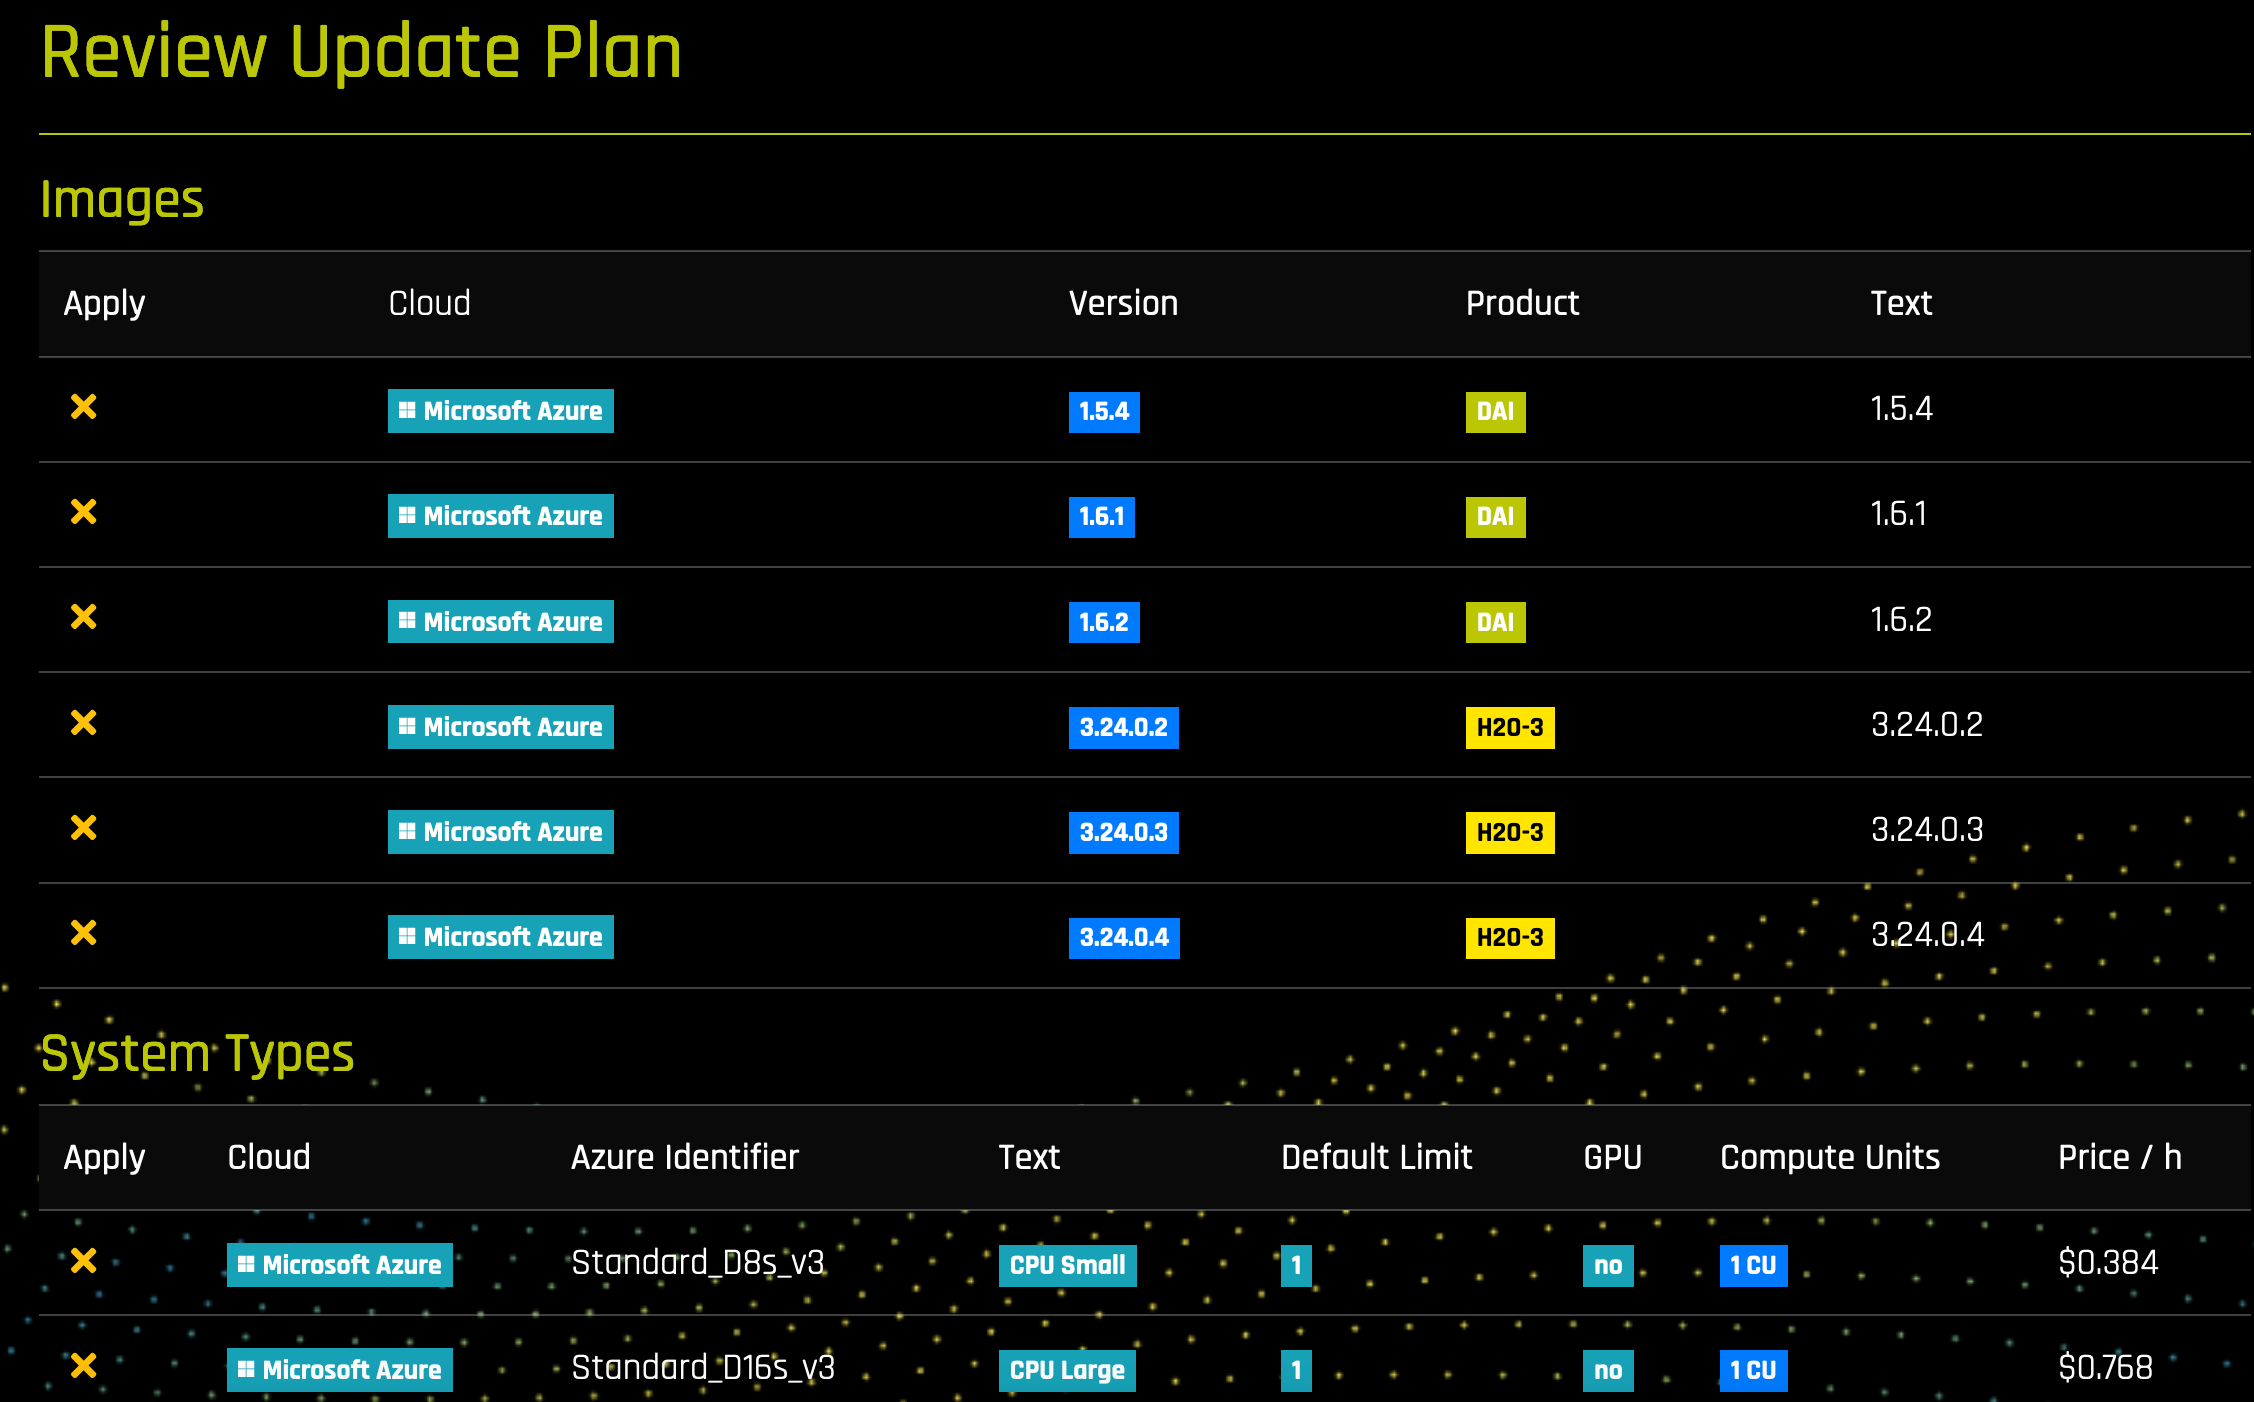The height and width of the screenshot is (1402, 2254).
Task: Click the Images table Apply column header
Action: [104, 304]
